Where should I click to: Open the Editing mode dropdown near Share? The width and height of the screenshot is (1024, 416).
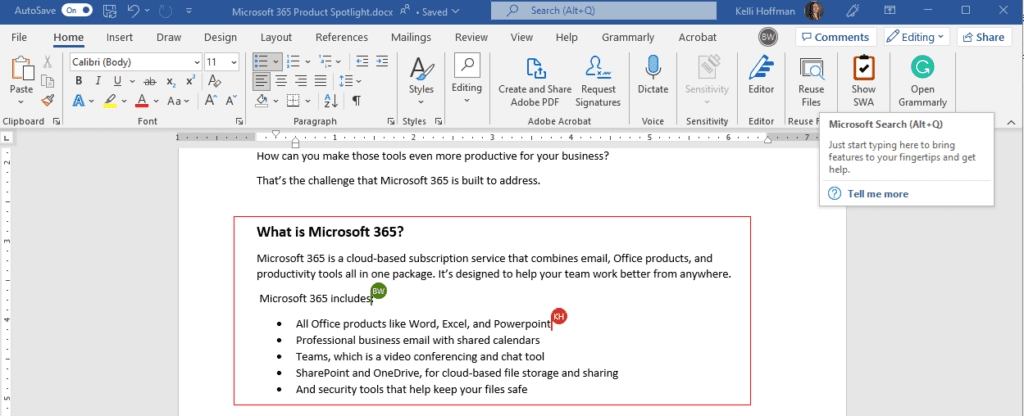tap(917, 37)
